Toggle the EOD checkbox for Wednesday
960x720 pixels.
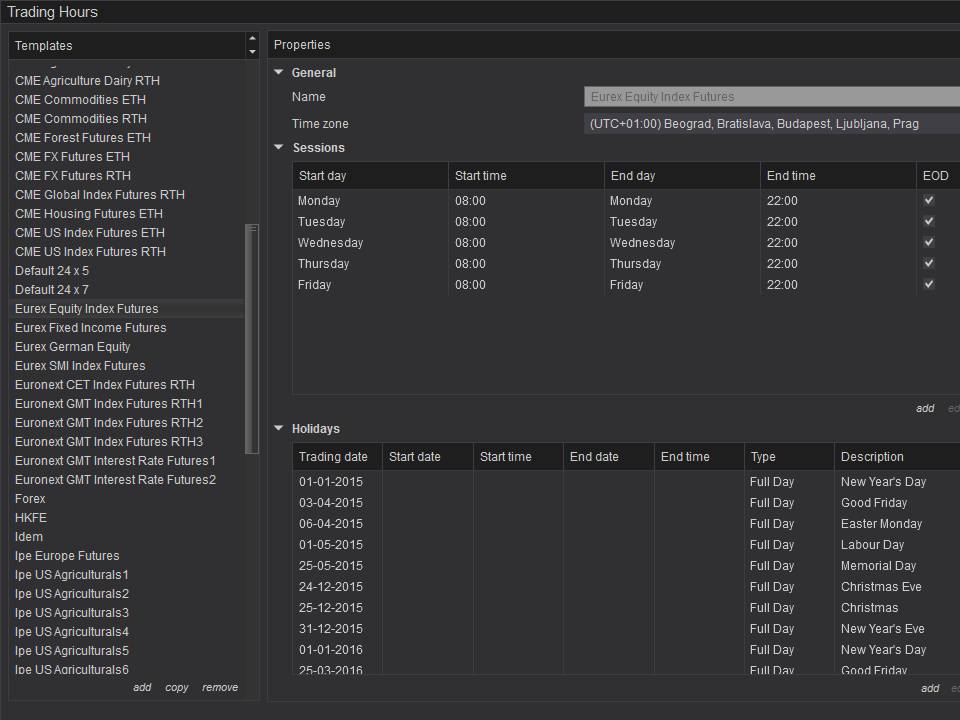point(929,242)
